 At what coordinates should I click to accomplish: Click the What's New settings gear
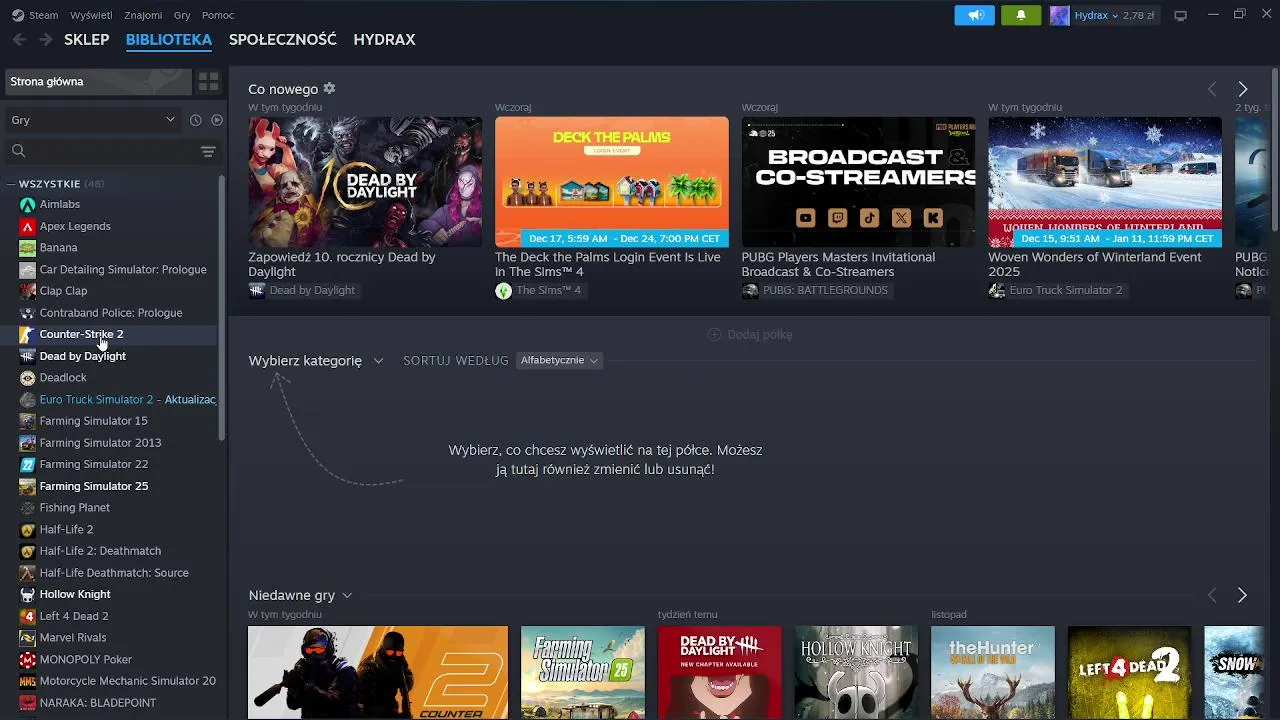tap(329, 88)
